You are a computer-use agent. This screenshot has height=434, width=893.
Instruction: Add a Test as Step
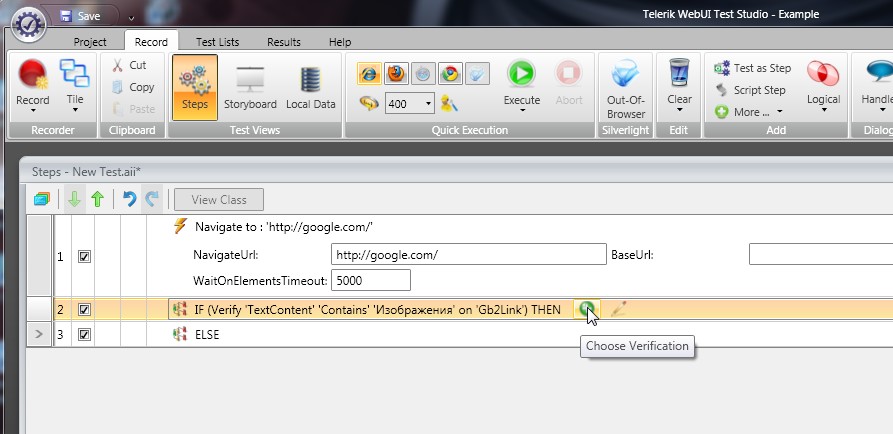pos(752,68)
